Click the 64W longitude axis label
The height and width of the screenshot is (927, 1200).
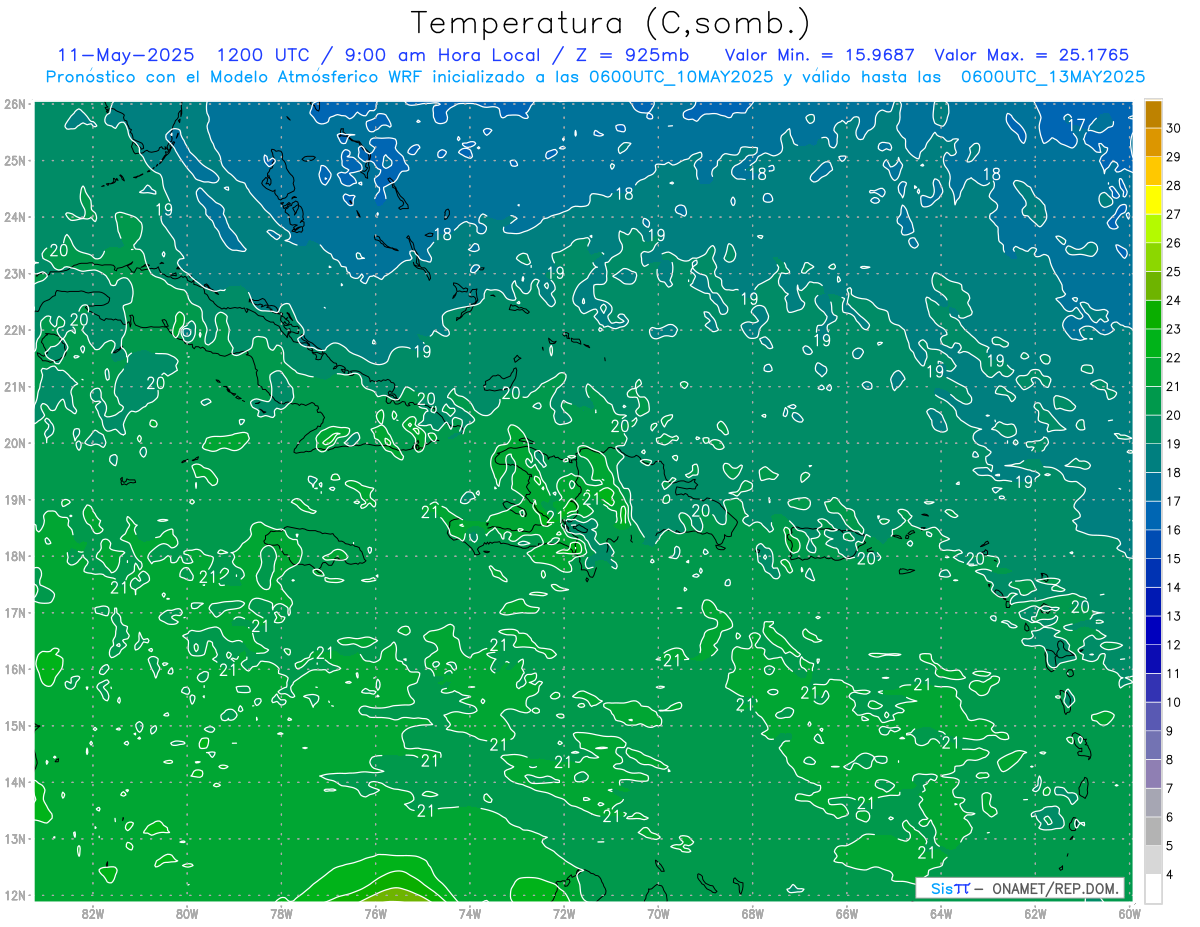point(941,913)
